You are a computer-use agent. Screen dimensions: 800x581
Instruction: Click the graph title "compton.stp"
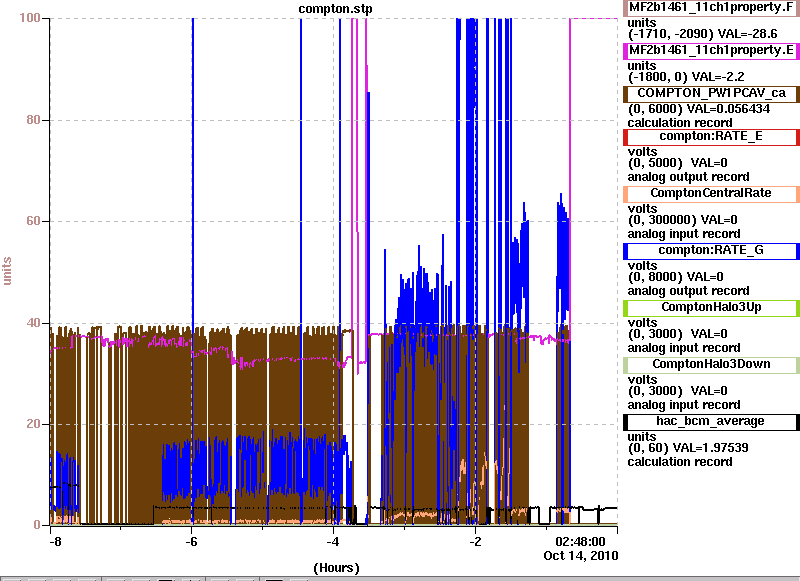coord(335,9)
